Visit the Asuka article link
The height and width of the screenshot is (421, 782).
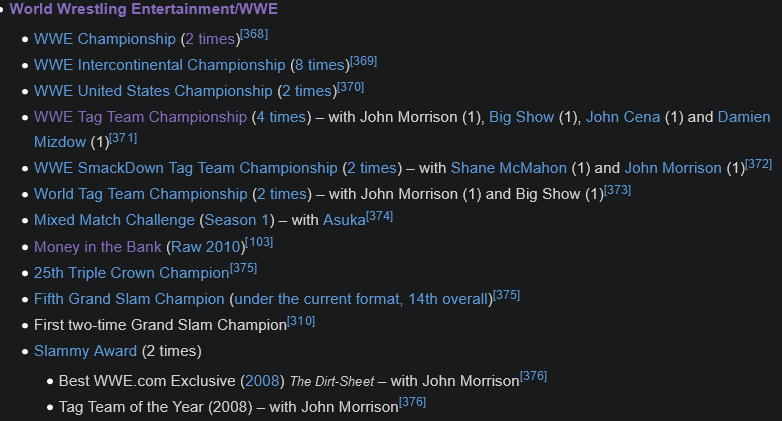tap(344, 220)
